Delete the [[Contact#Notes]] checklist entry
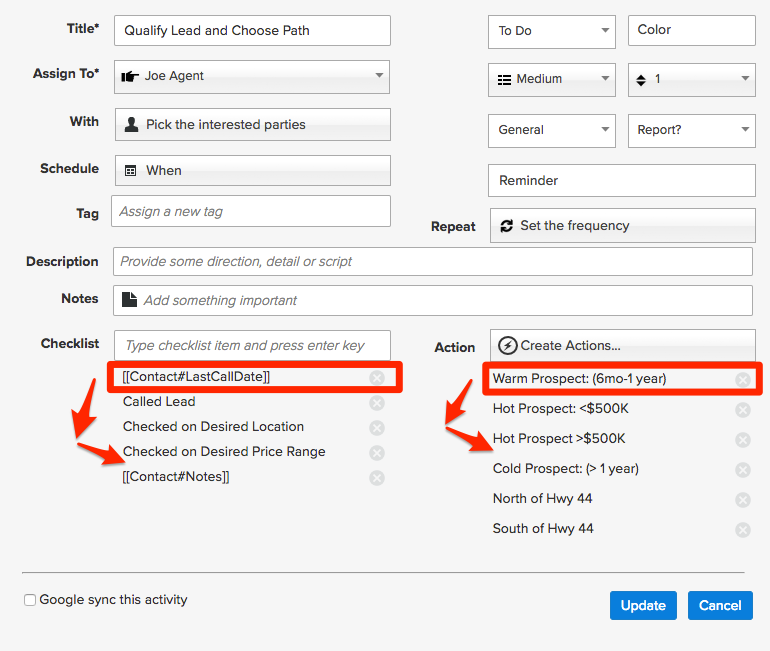Image resolution: width=770 pixels, height=651 pixels. click(377, 478)
